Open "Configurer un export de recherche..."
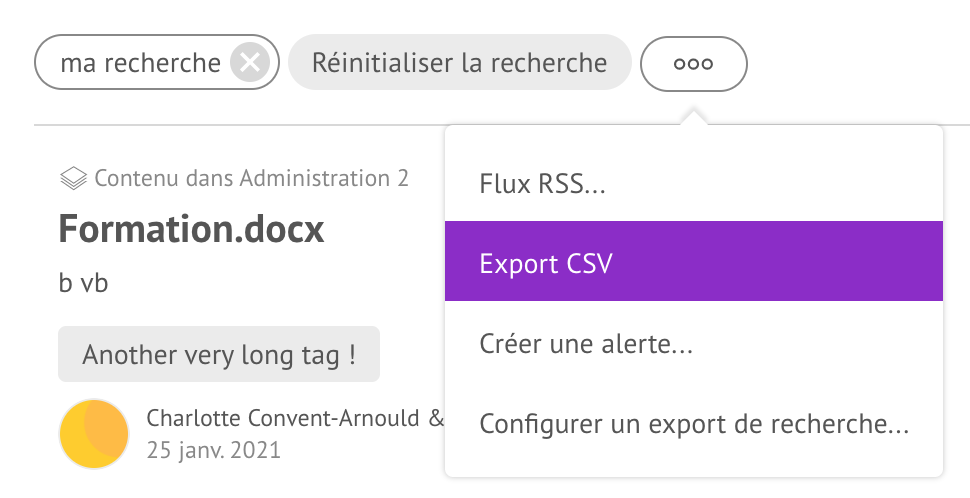This screenshot has height=498, width=970. (693, 424)
